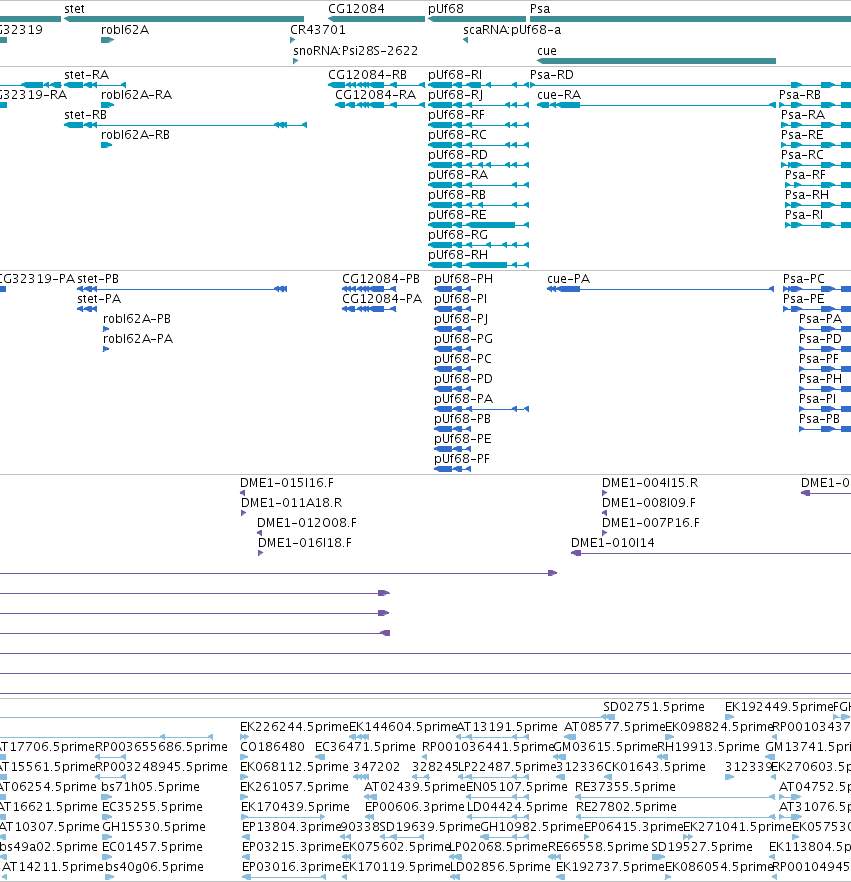Select the stet-RB transcript line

click(x=186, y=125)
